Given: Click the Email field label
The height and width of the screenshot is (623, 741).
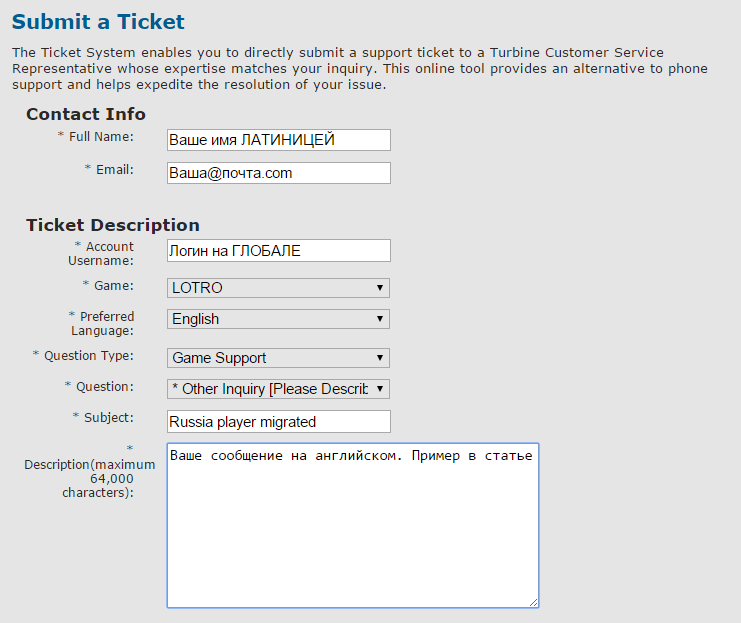Looking at the screenshot, I should 114,169.
